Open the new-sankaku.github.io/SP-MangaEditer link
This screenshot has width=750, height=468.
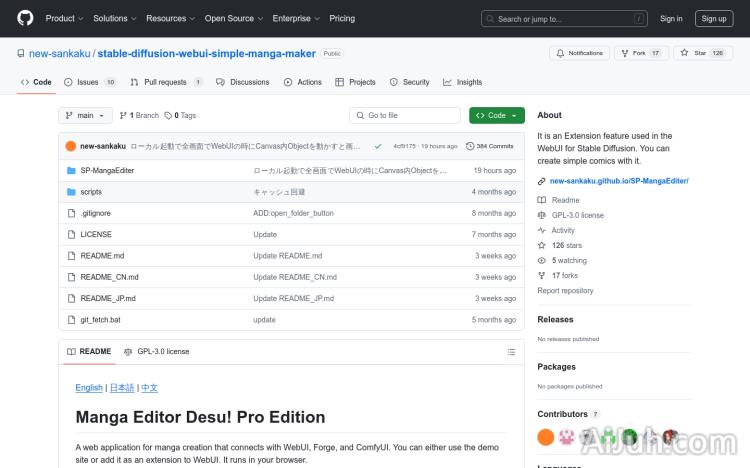click(x=618, y=181)
